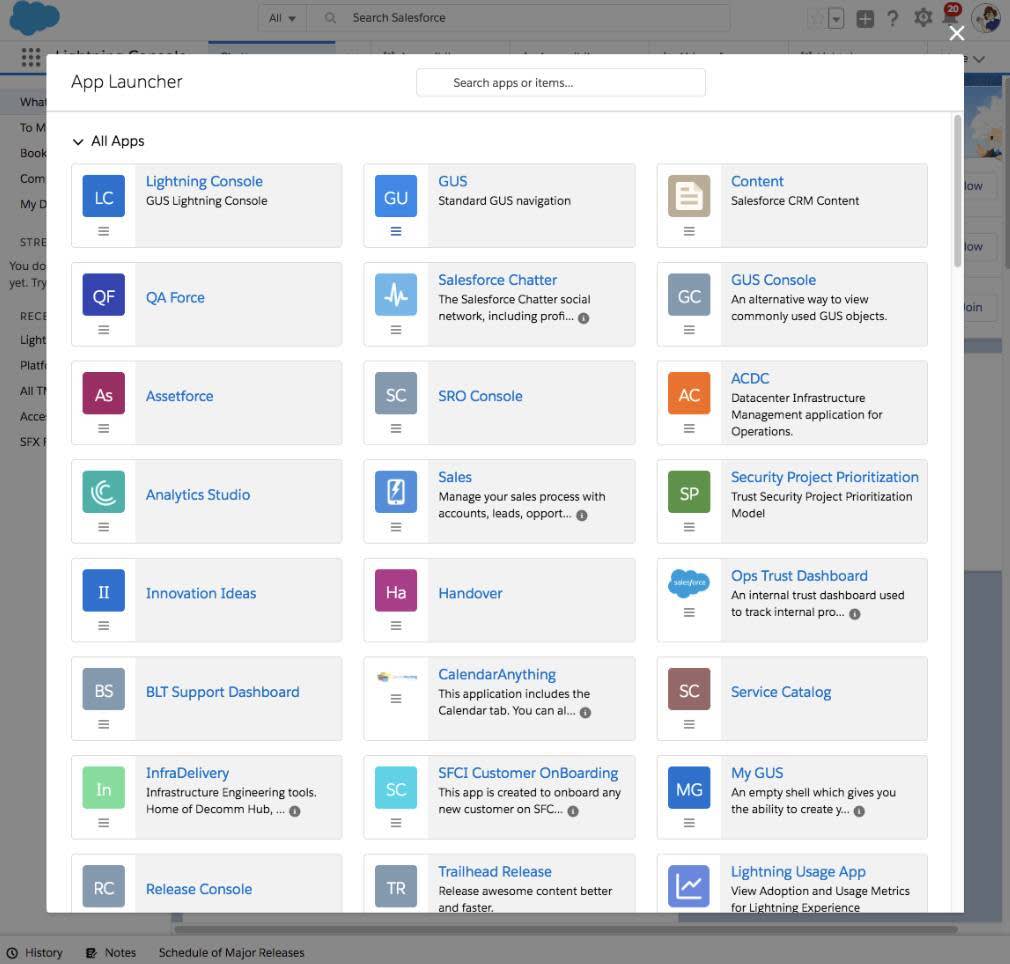Click the SFCI Customer OnBoarding SC icon
This screenshot has height=964, width=1010.
click(395, 788)
